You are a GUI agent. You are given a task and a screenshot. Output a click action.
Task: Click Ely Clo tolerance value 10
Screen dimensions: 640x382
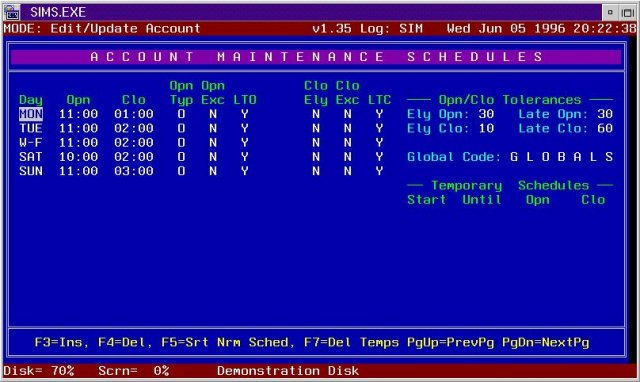[x=486, y=128]
